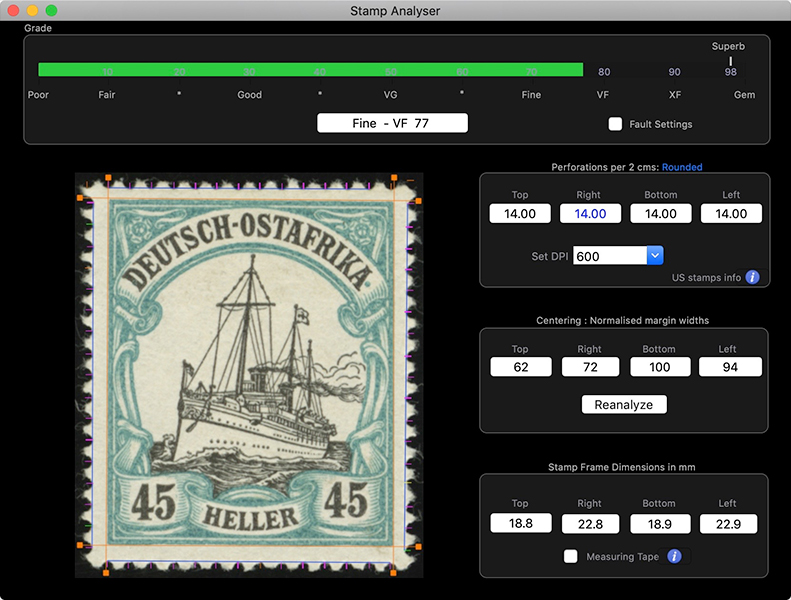791x600 pixels.
Task: Click the Left centering value 94
Action: click(730, 367)
